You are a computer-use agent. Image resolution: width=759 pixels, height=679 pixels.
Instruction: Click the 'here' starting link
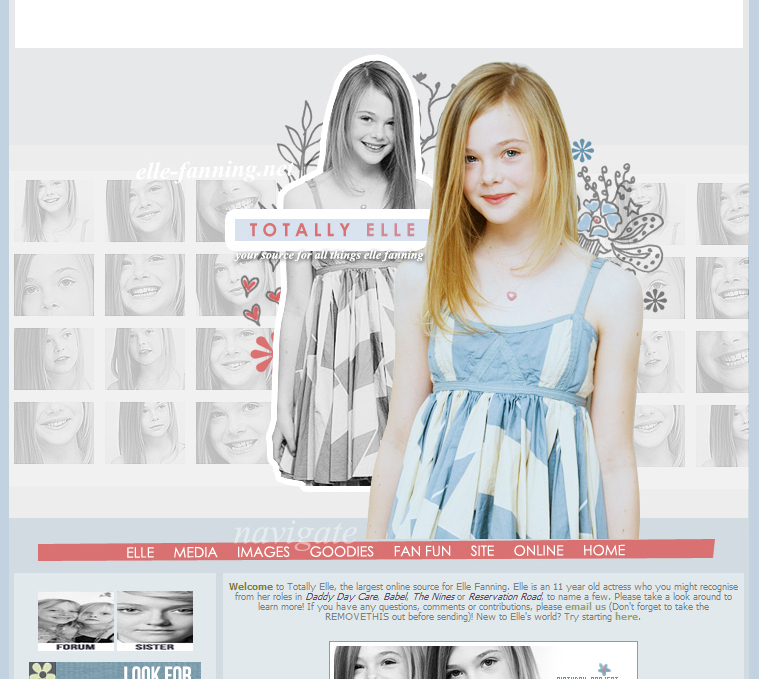626,617
